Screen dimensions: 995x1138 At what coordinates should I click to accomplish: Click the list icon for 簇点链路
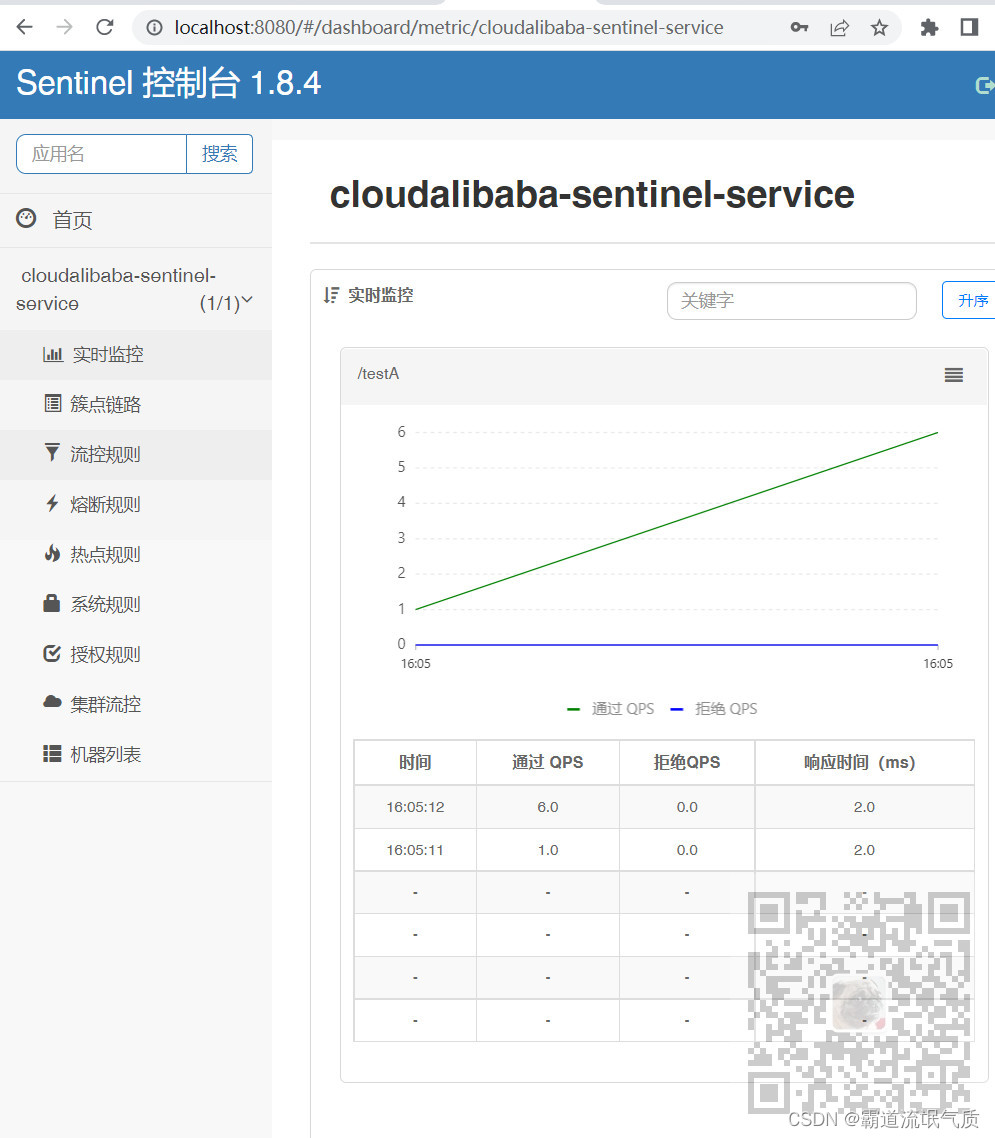point(53,404)
